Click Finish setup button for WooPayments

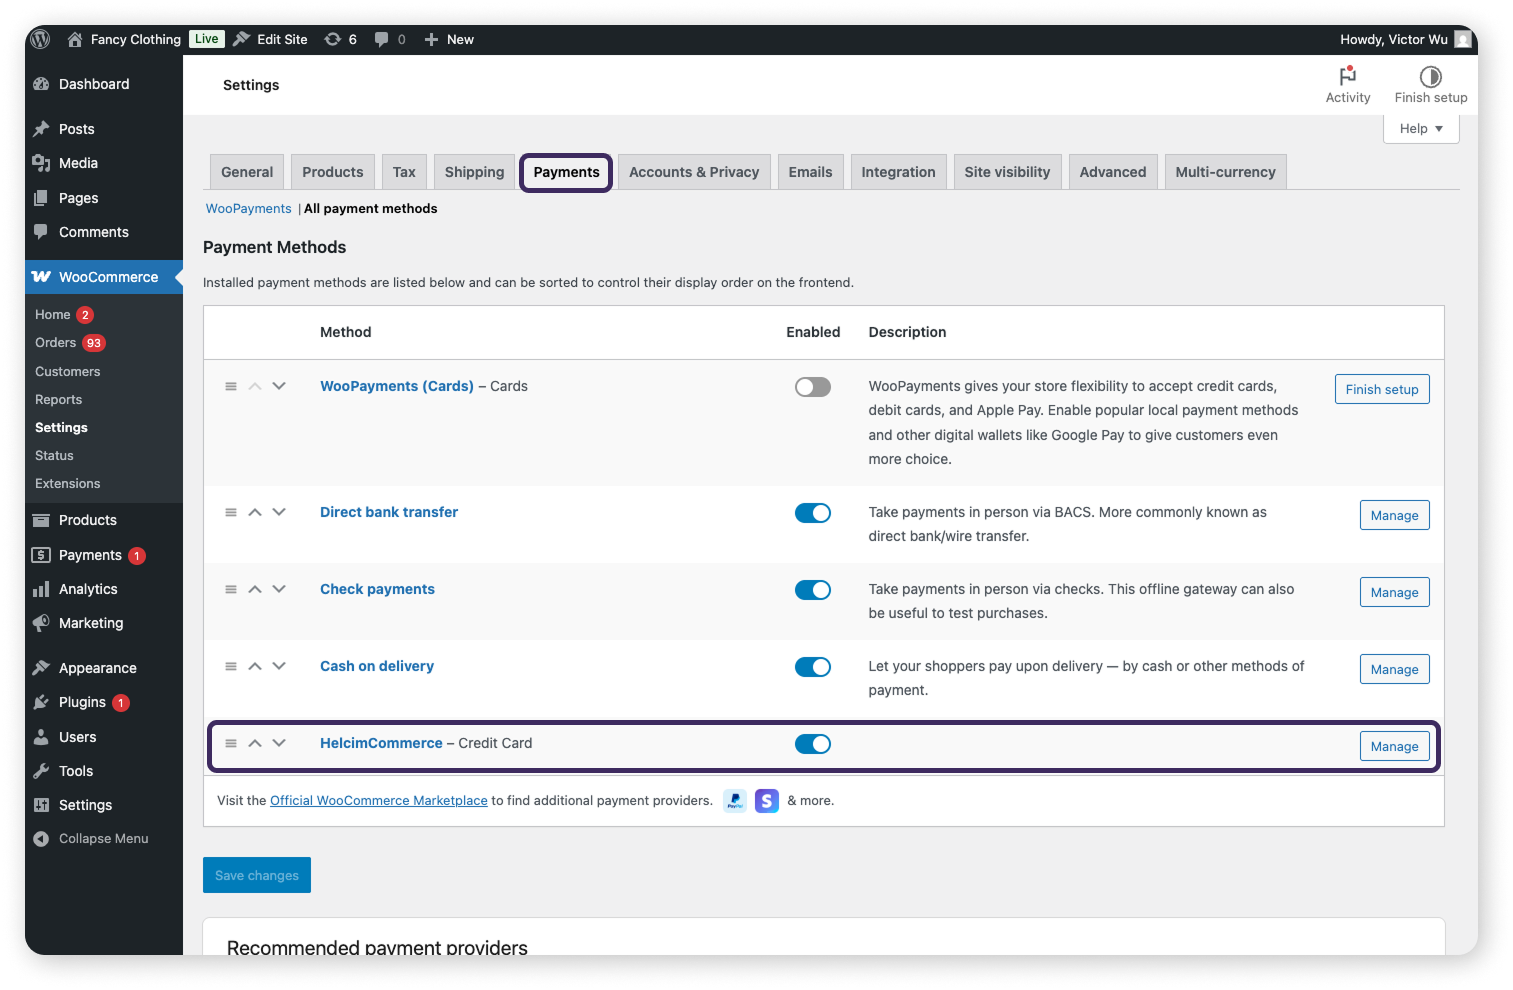(1382, 389)
